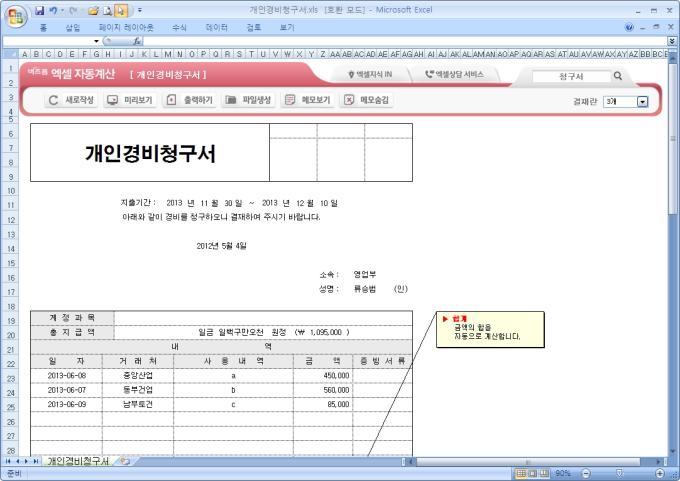Select the date cell 2013-06-08
This screenshot has height=481, width=680.
click(x=67, y=376)
